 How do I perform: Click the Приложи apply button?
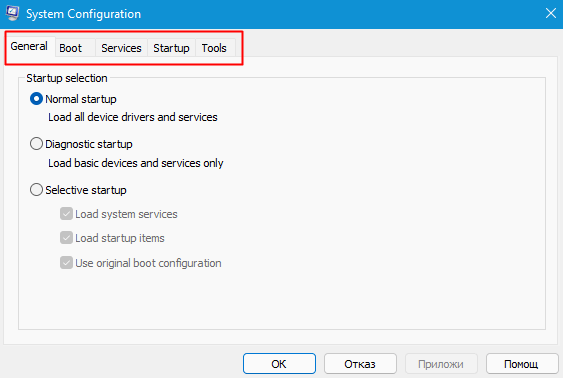(441, 364)
